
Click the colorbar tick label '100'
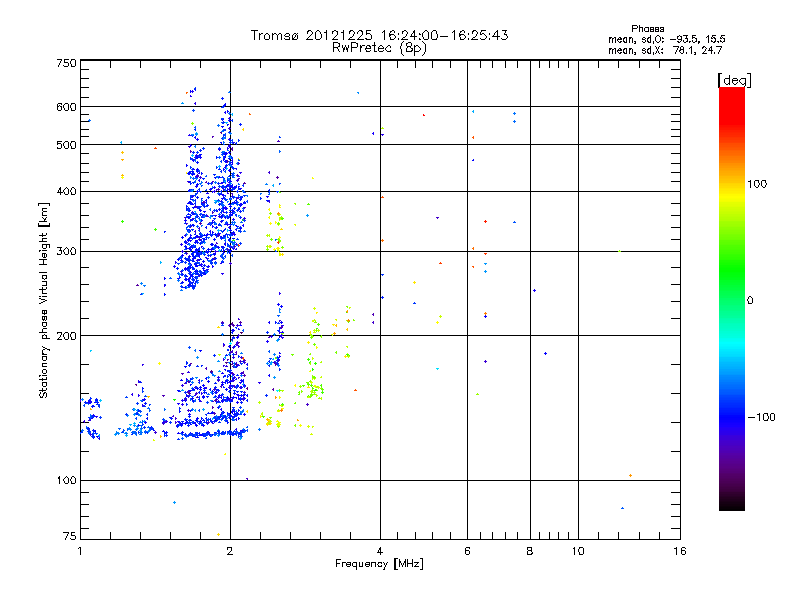pyautogui.click(x=757, y=184)
